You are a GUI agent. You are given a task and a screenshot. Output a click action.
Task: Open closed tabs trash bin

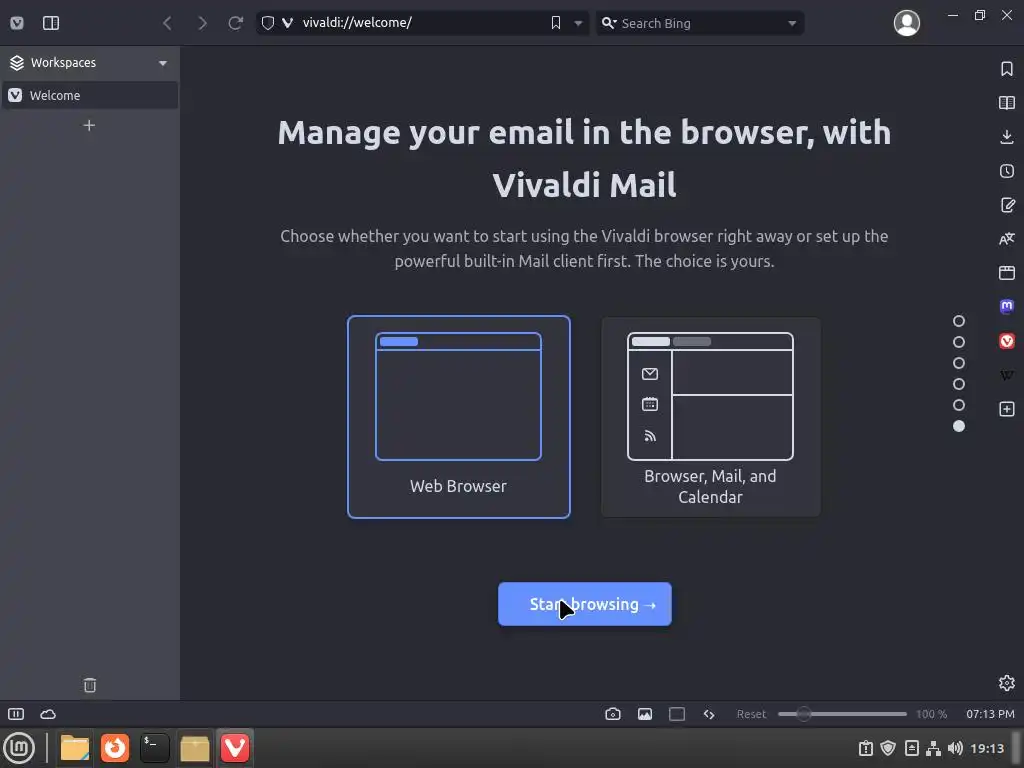coord(89,684)
